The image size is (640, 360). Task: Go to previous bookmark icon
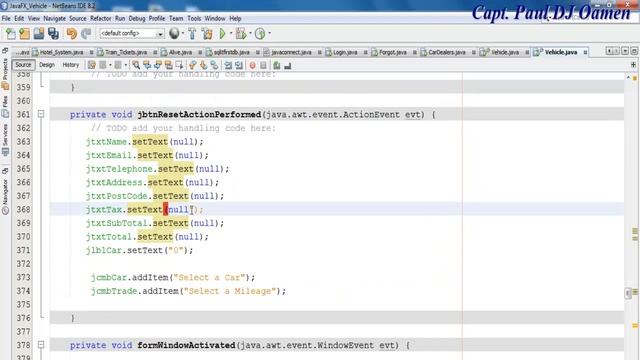point(193,65)
